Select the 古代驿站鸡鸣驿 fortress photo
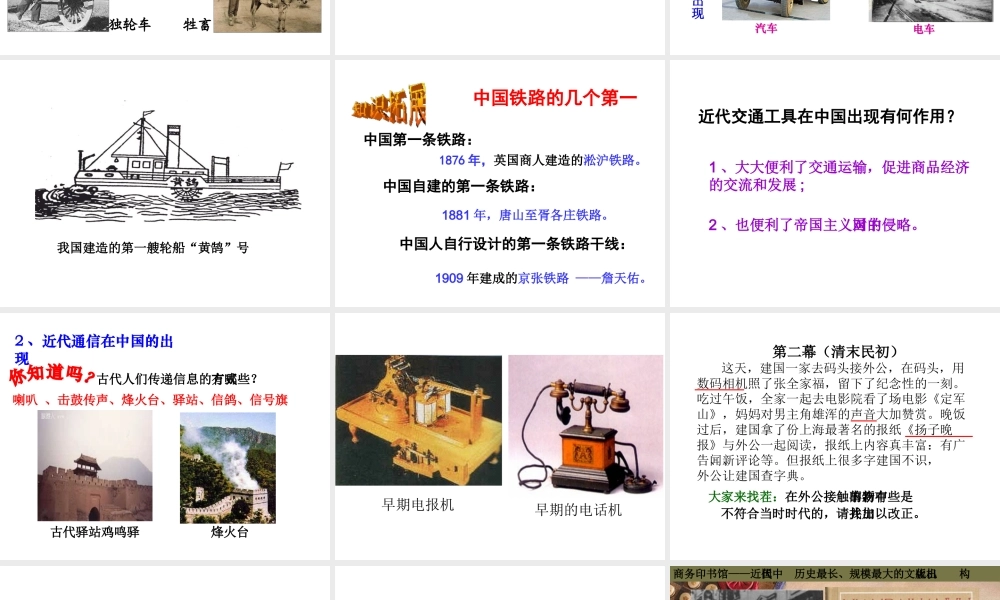 [x=95, y=466]
